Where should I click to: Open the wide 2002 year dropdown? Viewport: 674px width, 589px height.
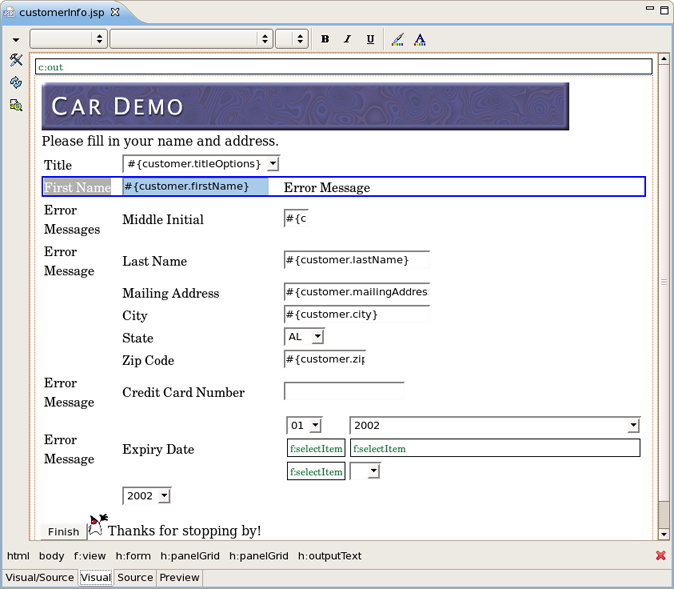633,425
